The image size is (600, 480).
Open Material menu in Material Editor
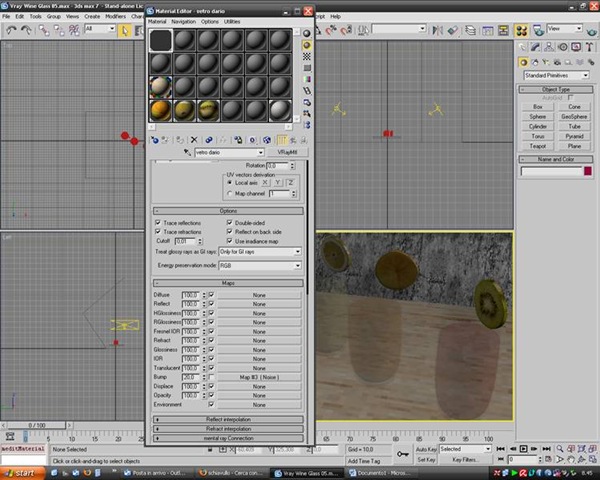(157, 22)
